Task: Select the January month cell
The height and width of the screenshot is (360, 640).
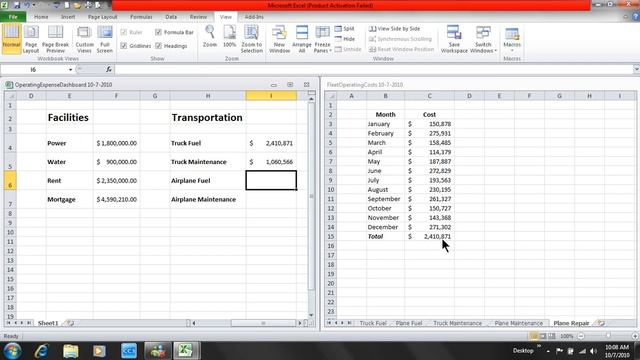Action: 385,124
